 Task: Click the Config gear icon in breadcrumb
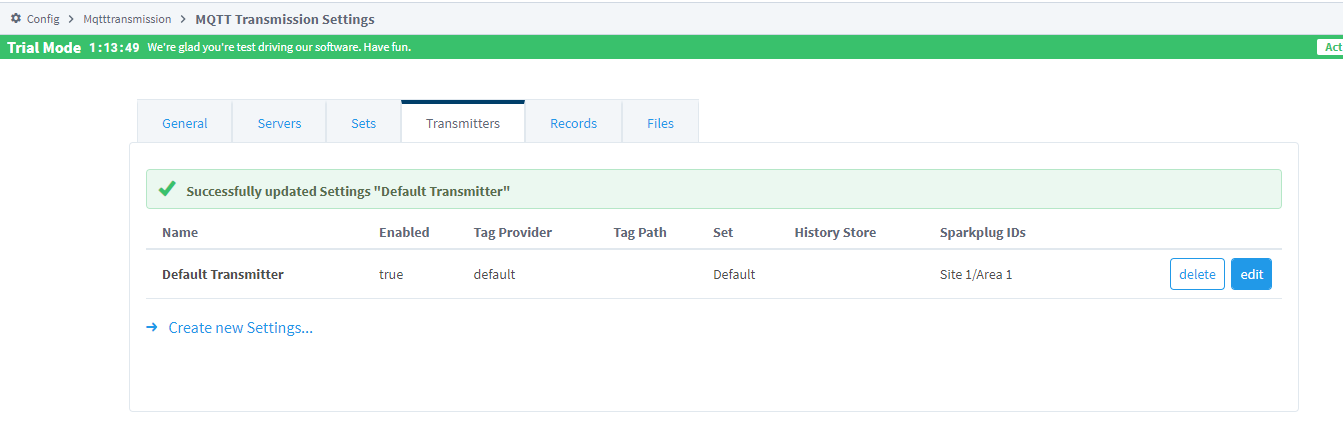pyautogui.click(x=16, y=18)
